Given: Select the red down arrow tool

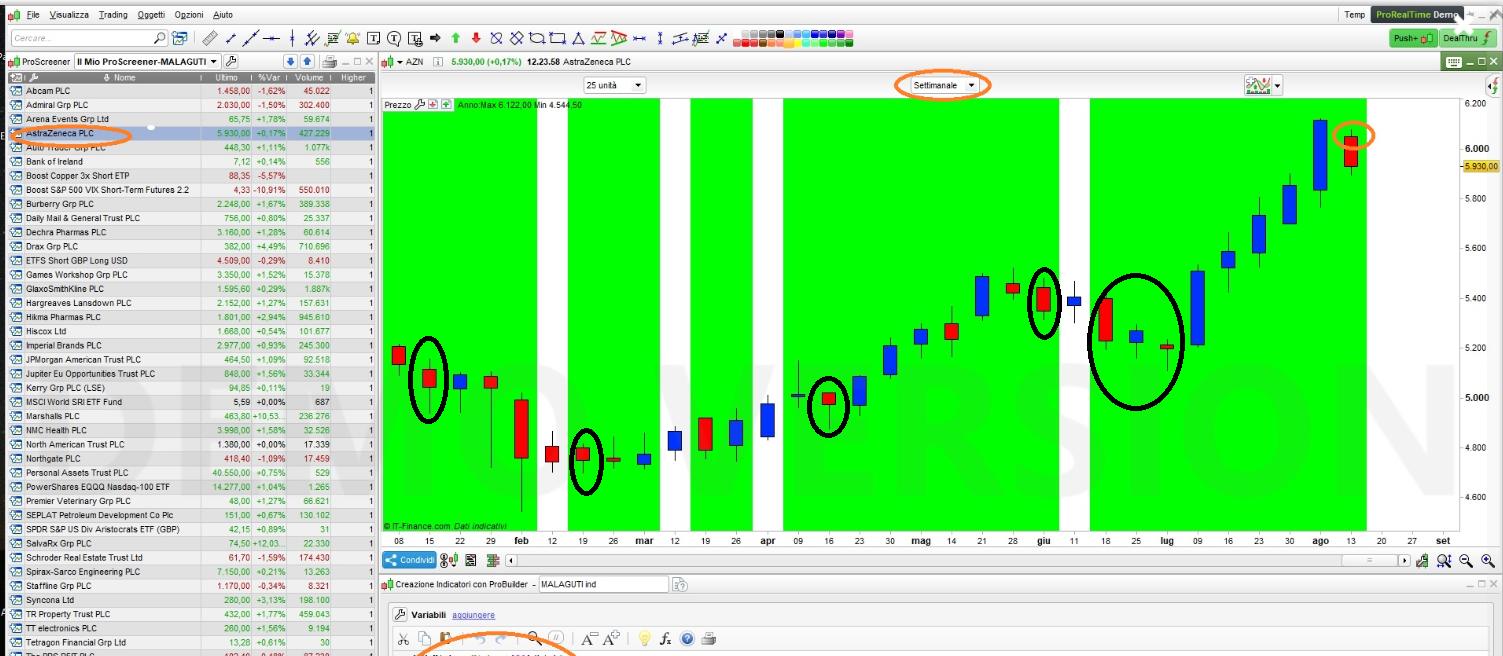Looking at the screenshot, I should pyautogui.click(x=476, y=38).
